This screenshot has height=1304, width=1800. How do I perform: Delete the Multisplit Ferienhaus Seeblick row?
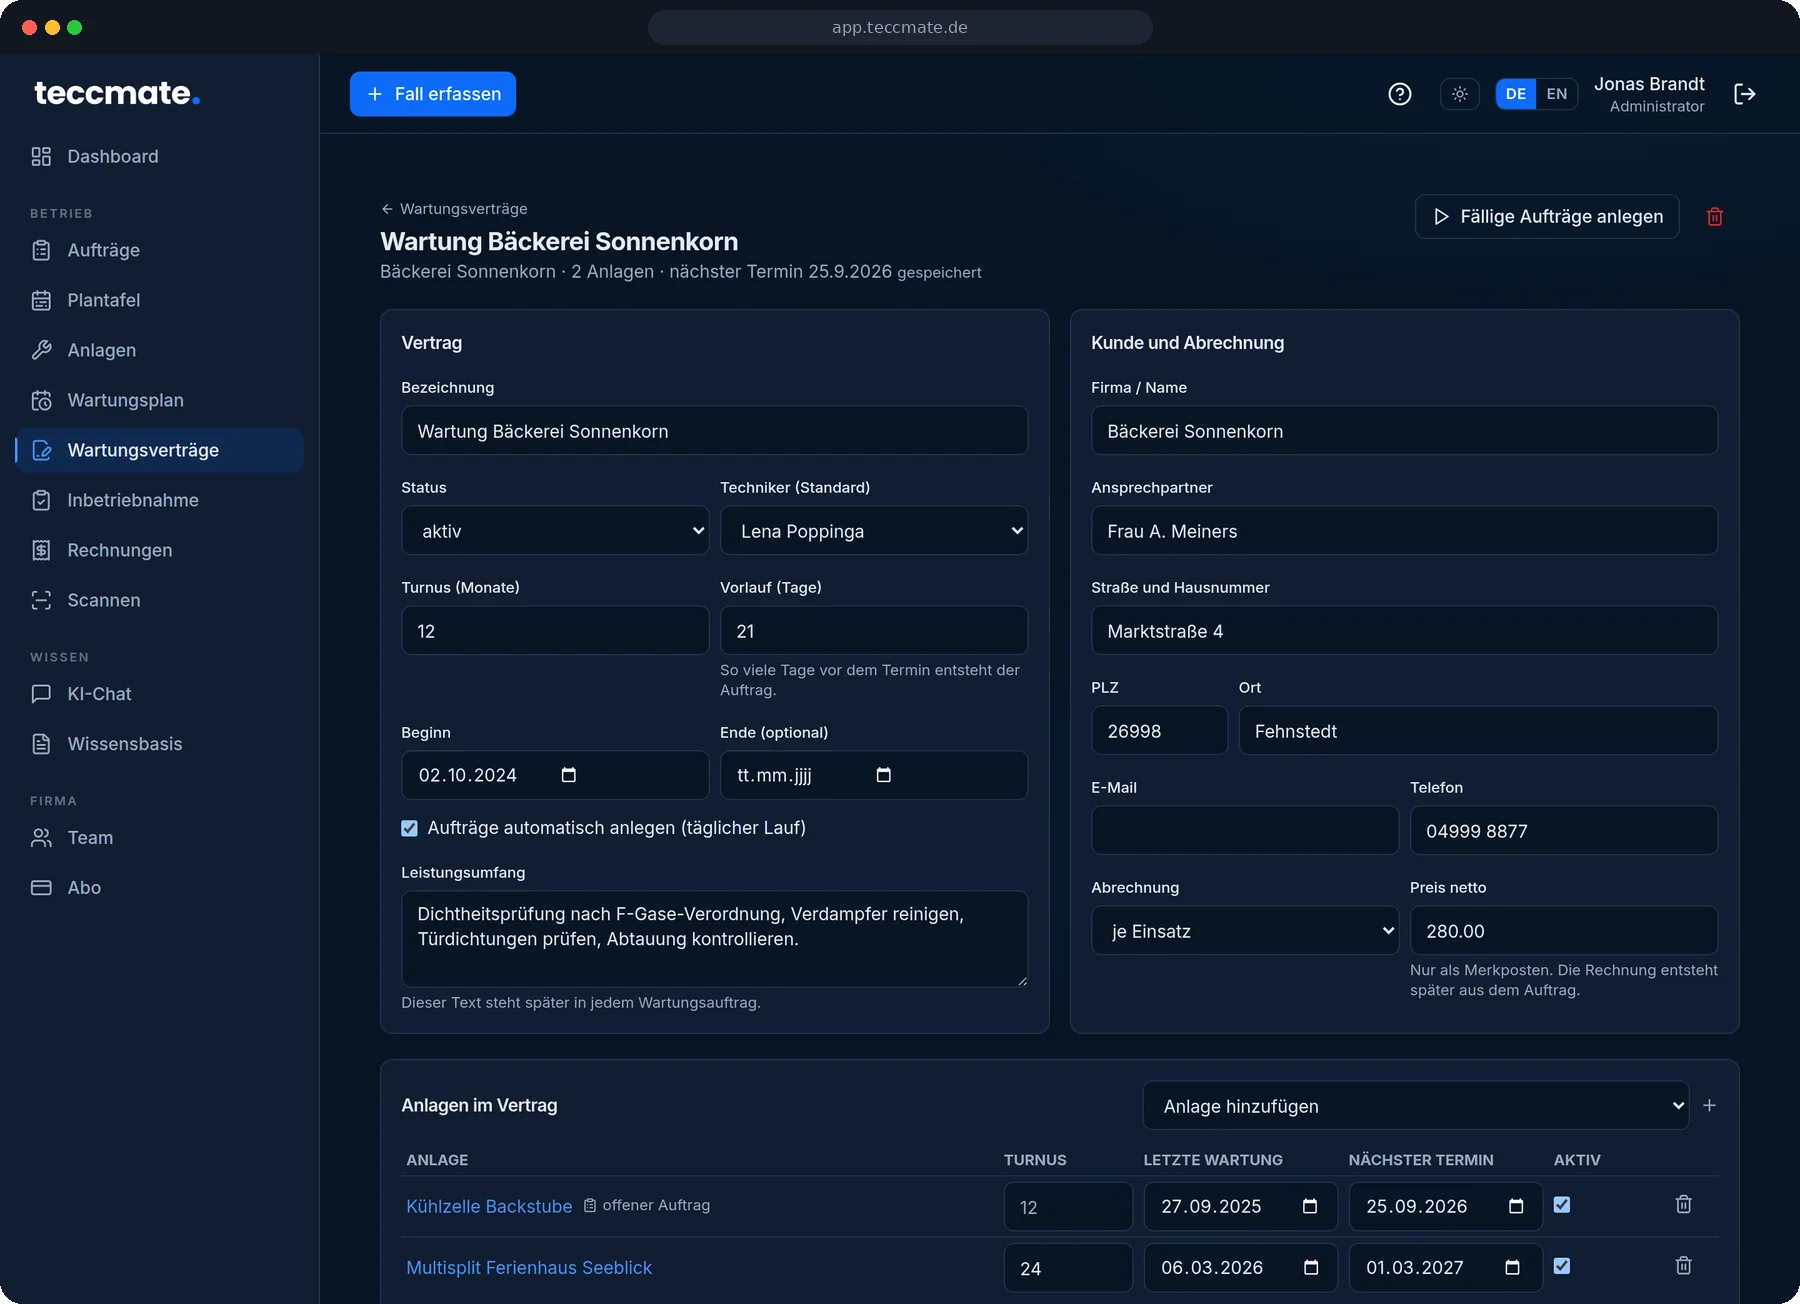coord(1684,1266)
